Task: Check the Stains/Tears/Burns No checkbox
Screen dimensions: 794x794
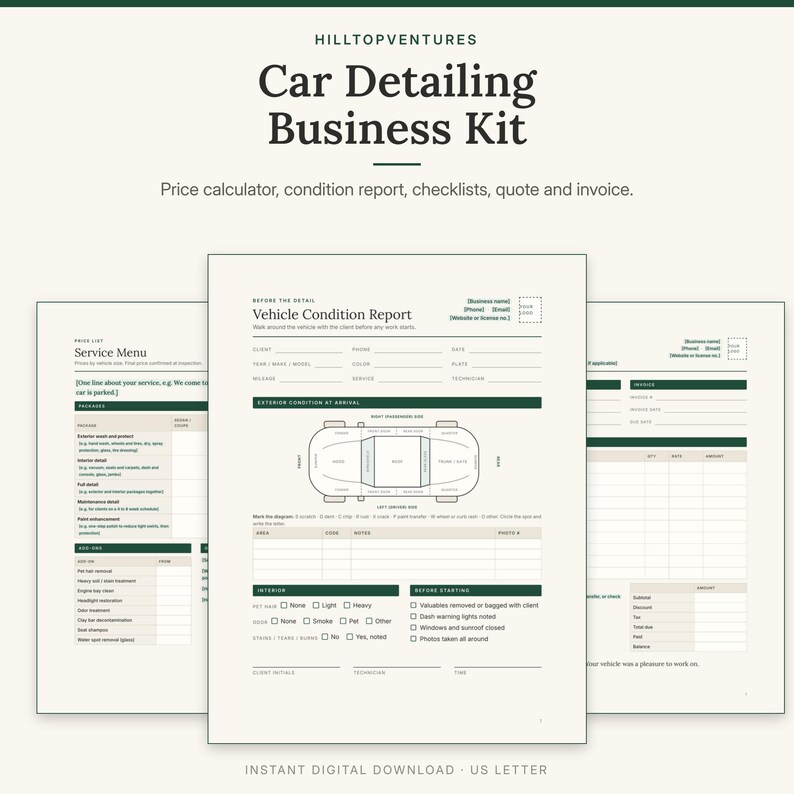Action: [x=325, y=637]
